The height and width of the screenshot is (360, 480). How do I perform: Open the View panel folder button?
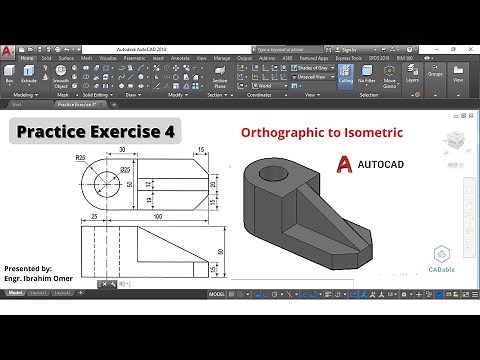point(458,74)
